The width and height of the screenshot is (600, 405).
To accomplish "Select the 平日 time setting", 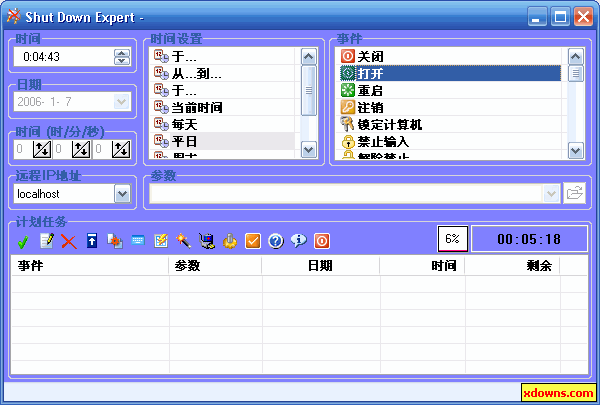I will (224, 142).
